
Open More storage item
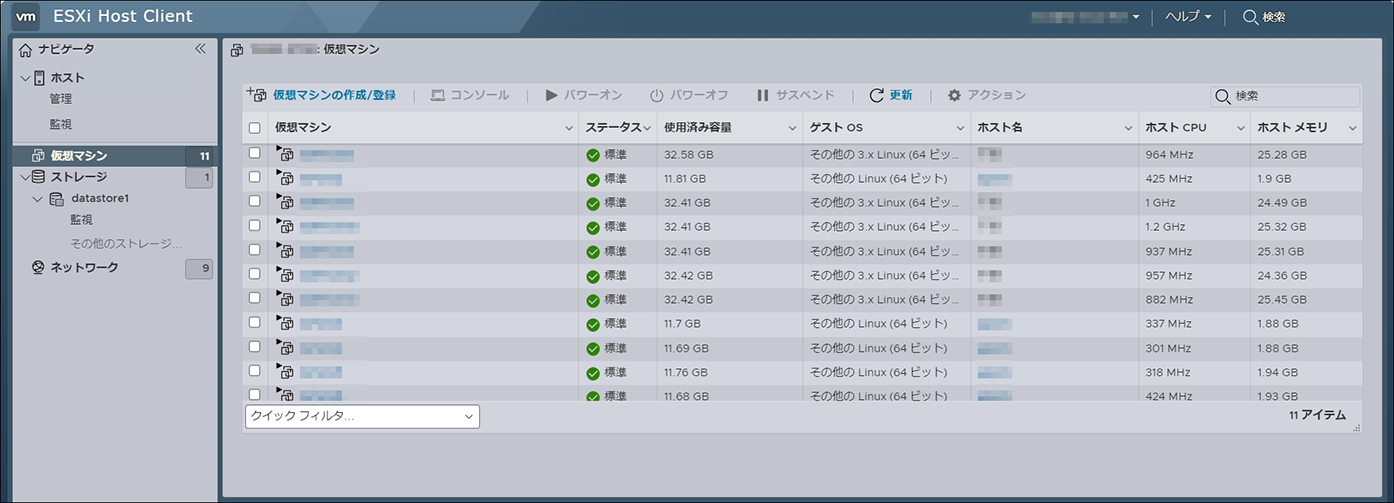(126, 243)
